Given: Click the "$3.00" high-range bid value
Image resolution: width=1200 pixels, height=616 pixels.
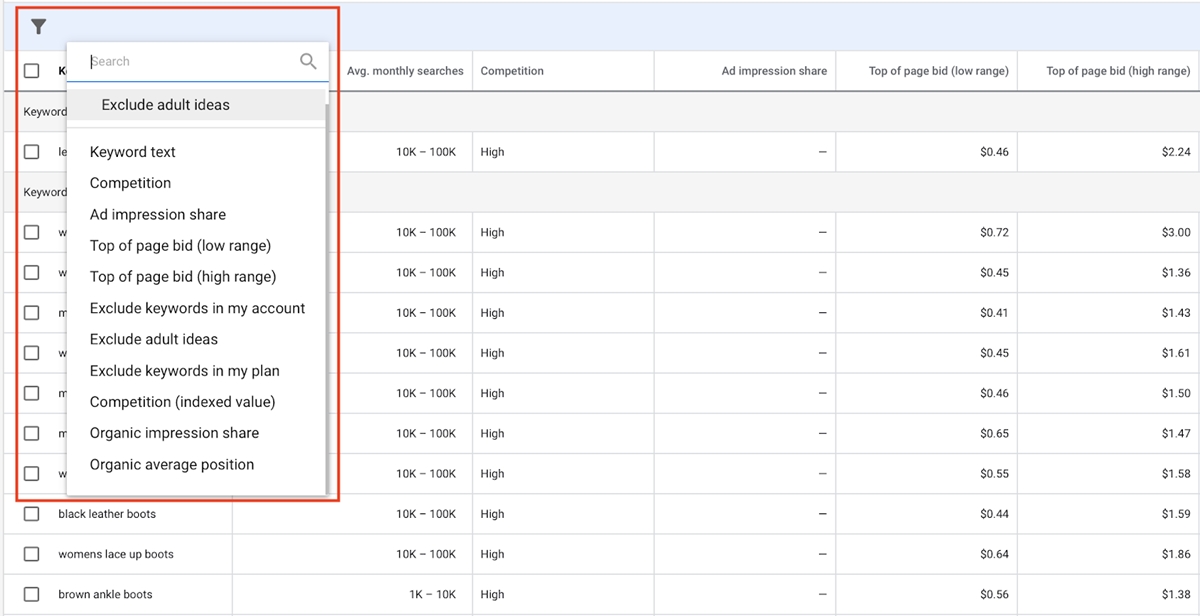Looking at the screenshot, I should point(1176,232).
